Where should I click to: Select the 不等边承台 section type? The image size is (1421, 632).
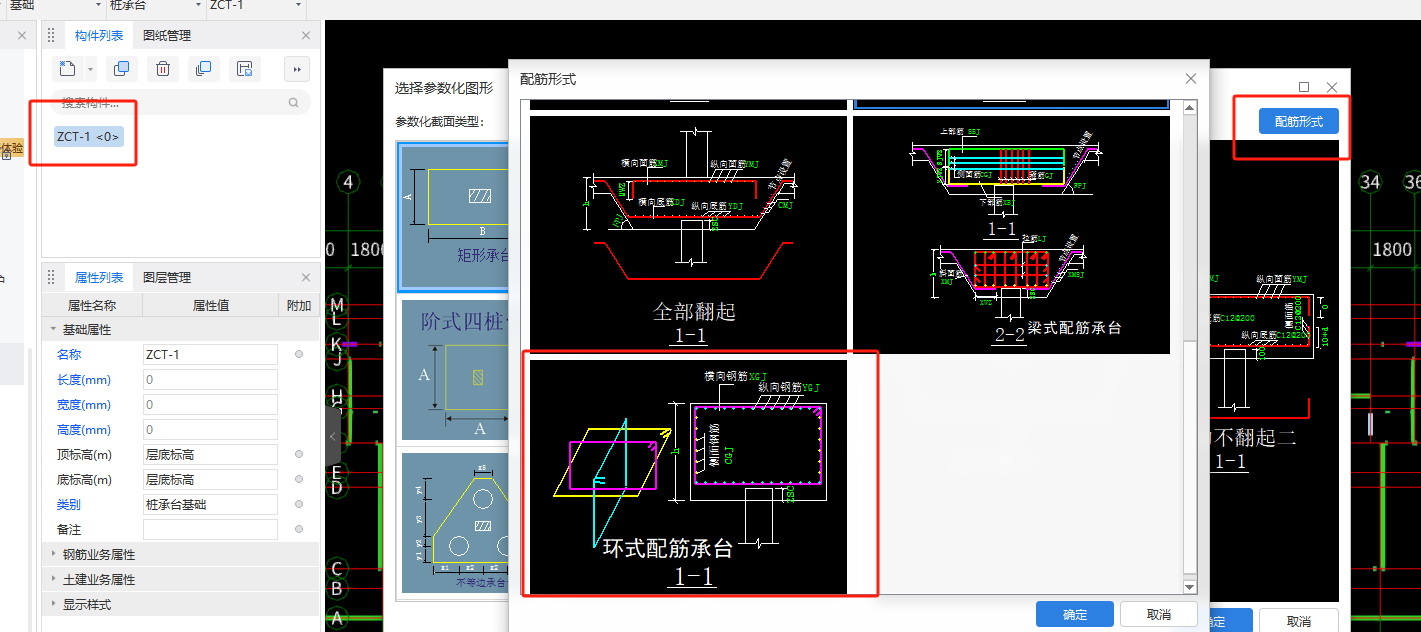(455, 522)
